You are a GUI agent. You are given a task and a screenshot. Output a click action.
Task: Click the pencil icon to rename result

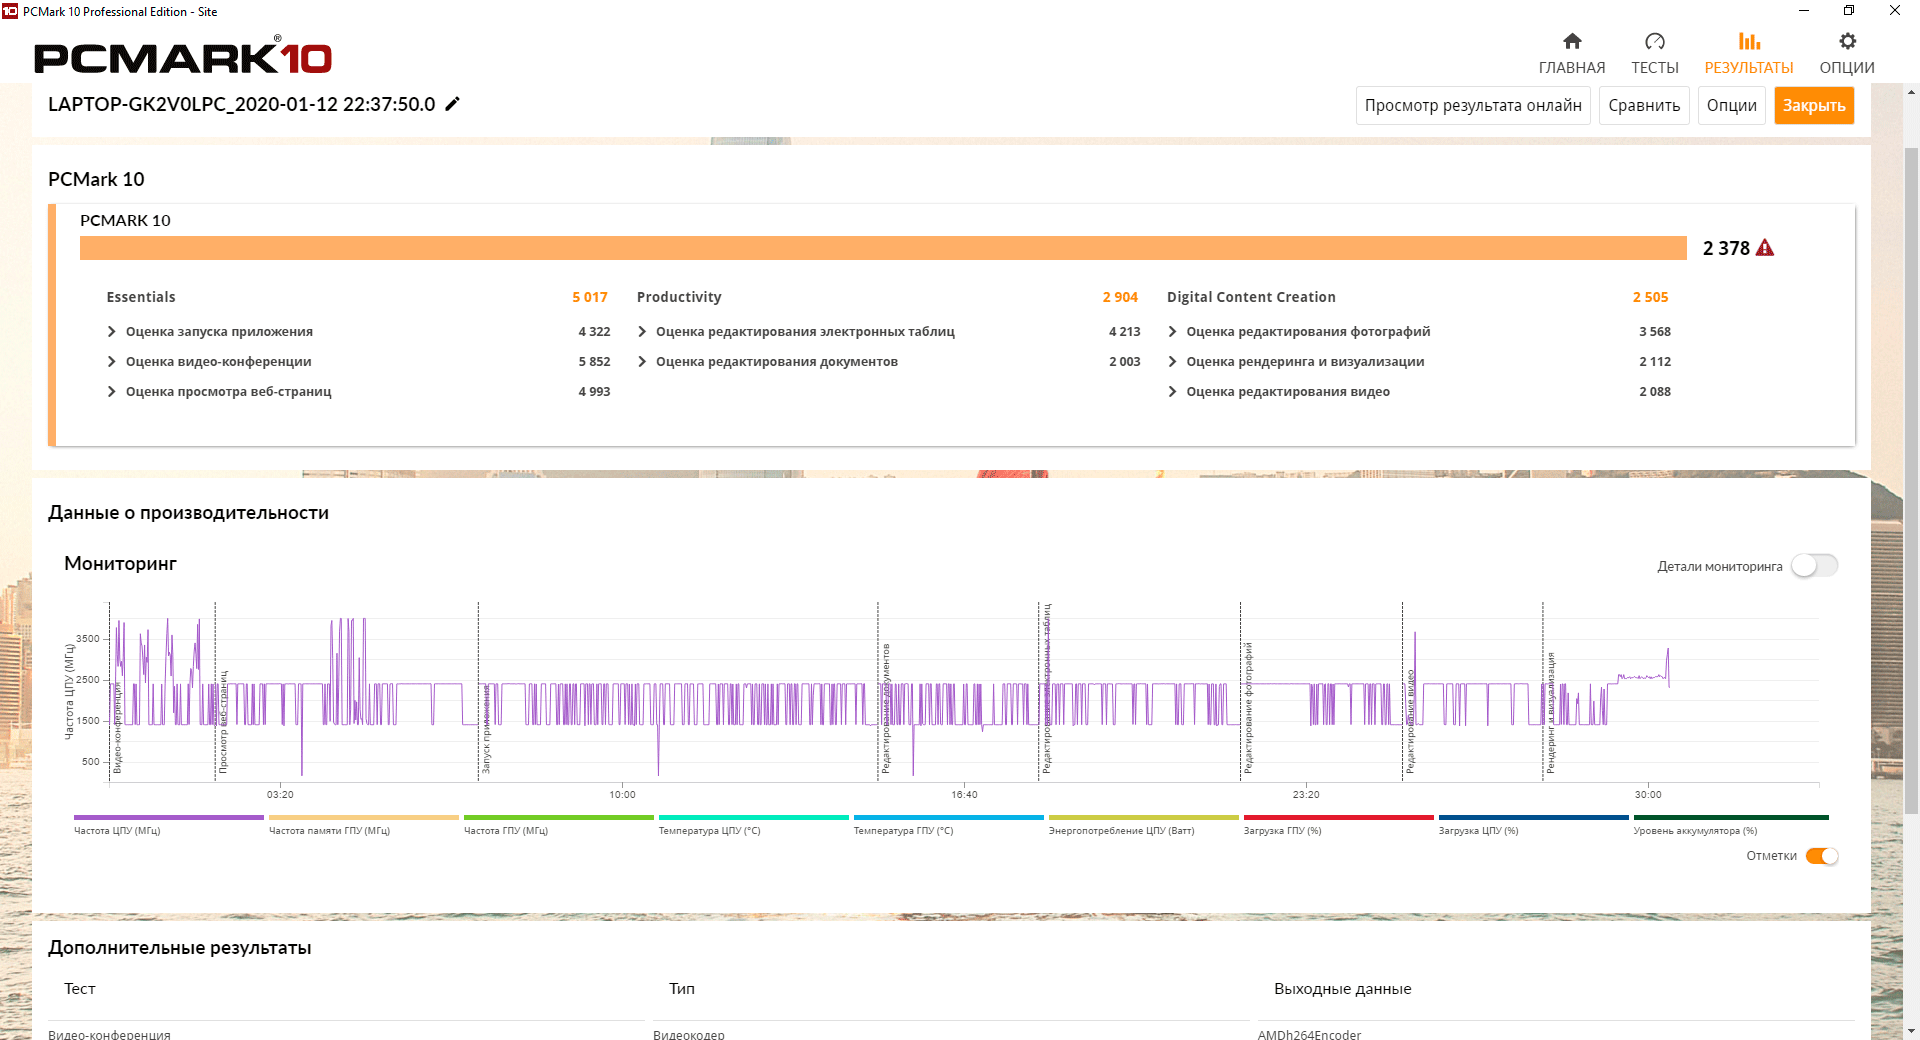(453, 104)
